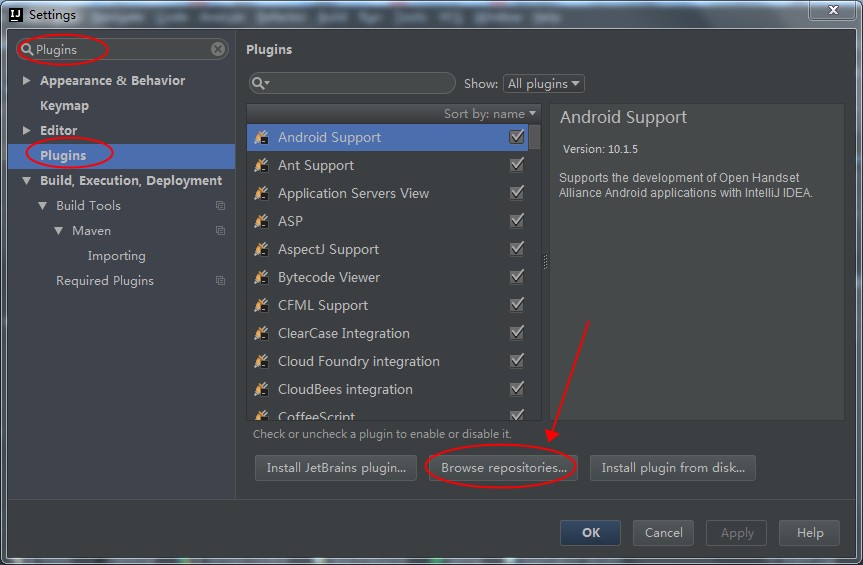863x565 pixels.
Task: Toggle the ASP plugin checkbox
Action: [x=516, y=221]
